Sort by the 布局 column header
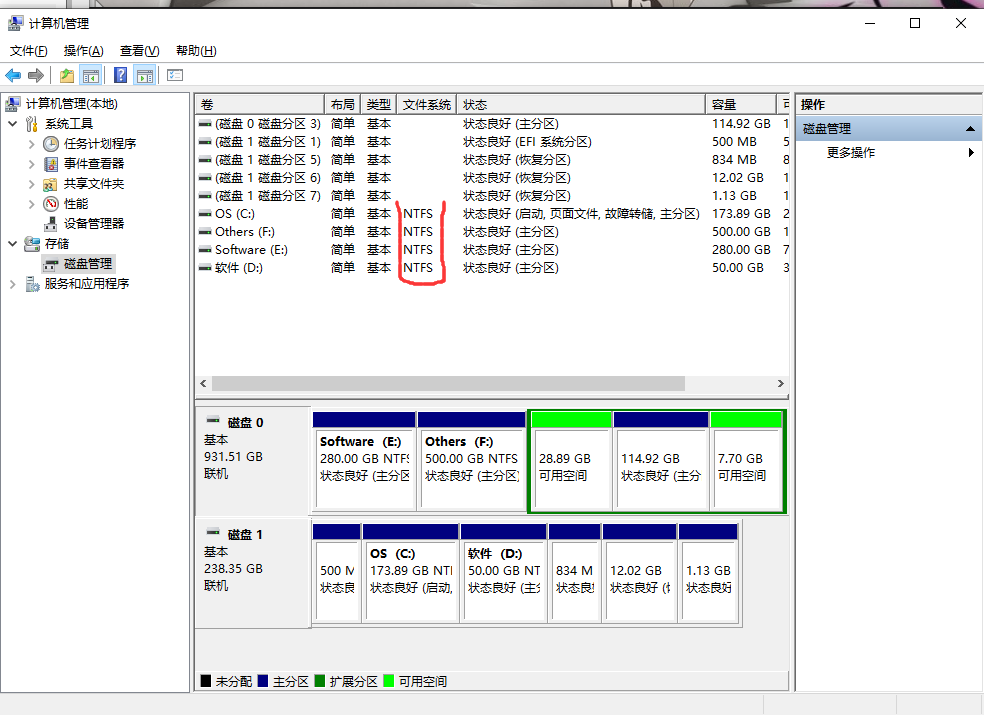This screenshot has height=715, width=984. point(343,104)
